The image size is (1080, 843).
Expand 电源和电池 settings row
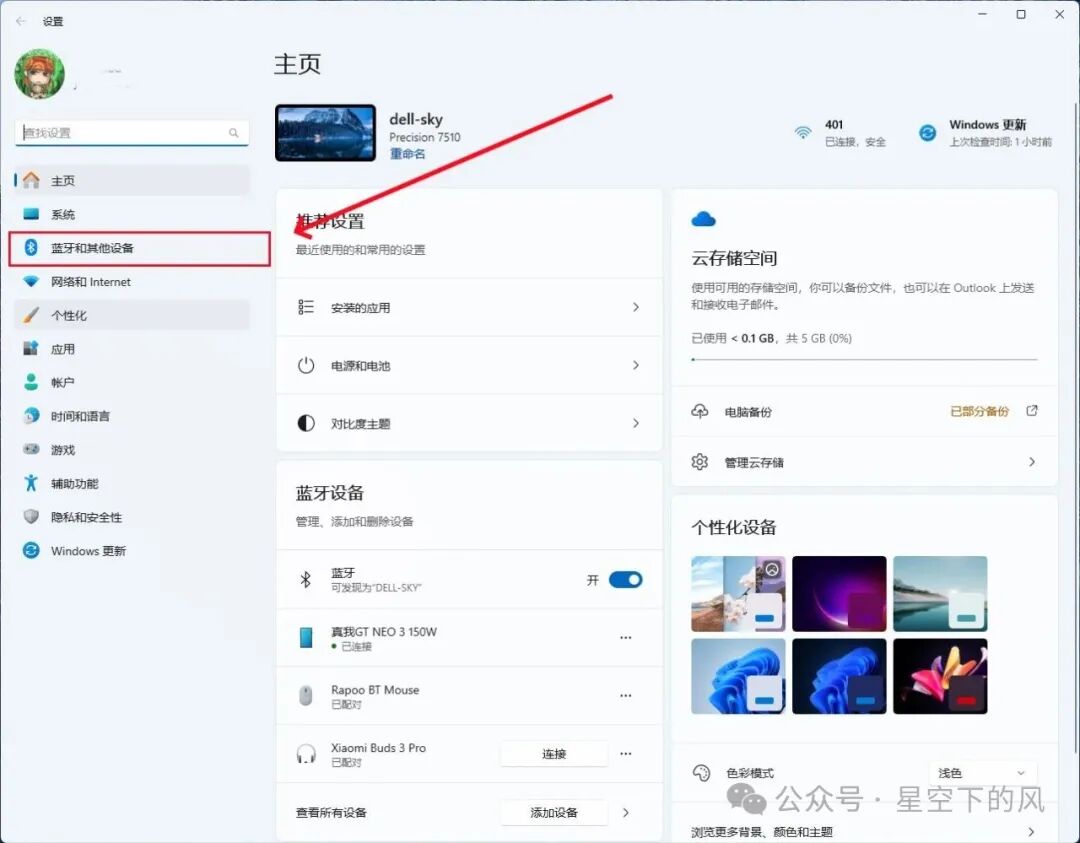pos(469,365)
